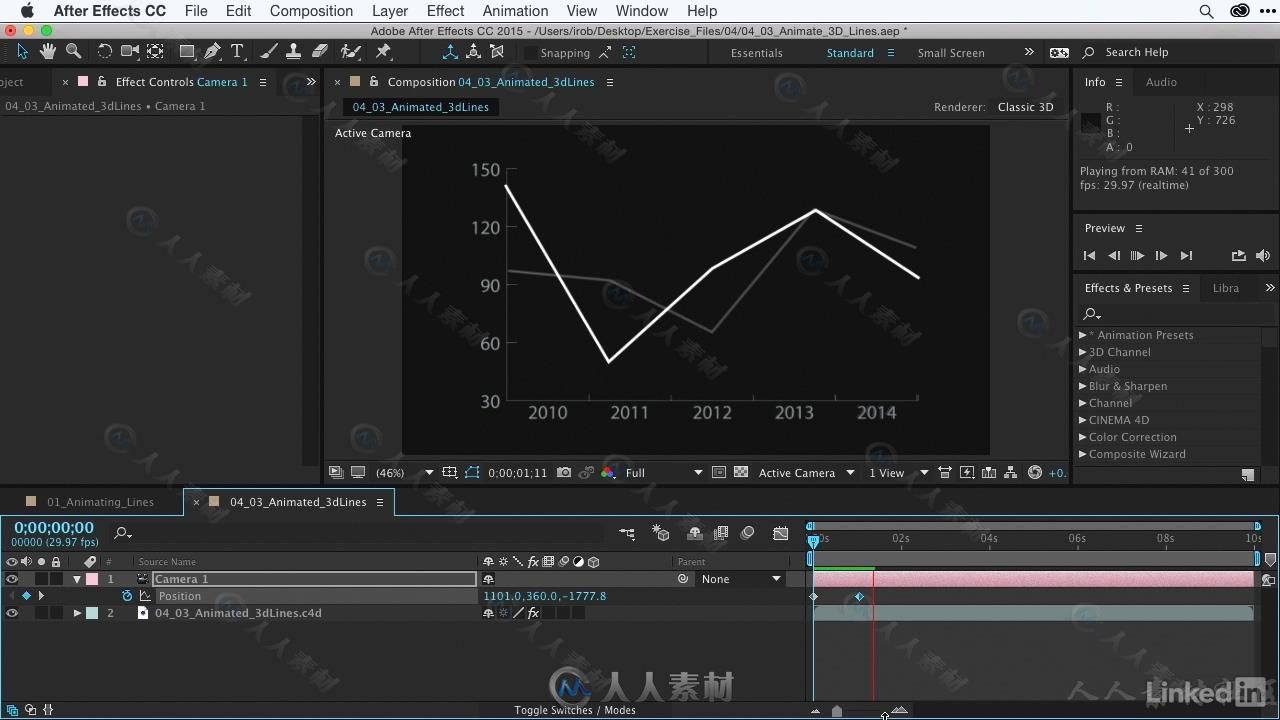Click the timeline zoom slider handle

837,711
